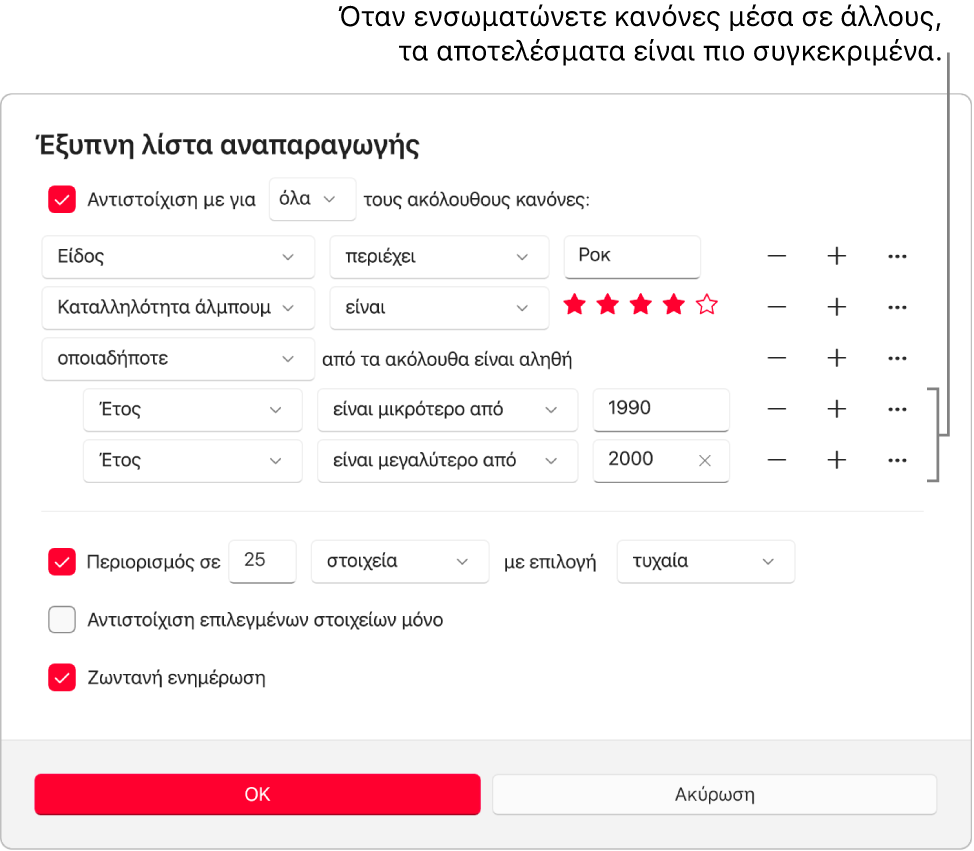Add another rule after the Καταλληλότητα άλμπουμ row
Viewport: 974px width, 851px height.
[836, 307]
